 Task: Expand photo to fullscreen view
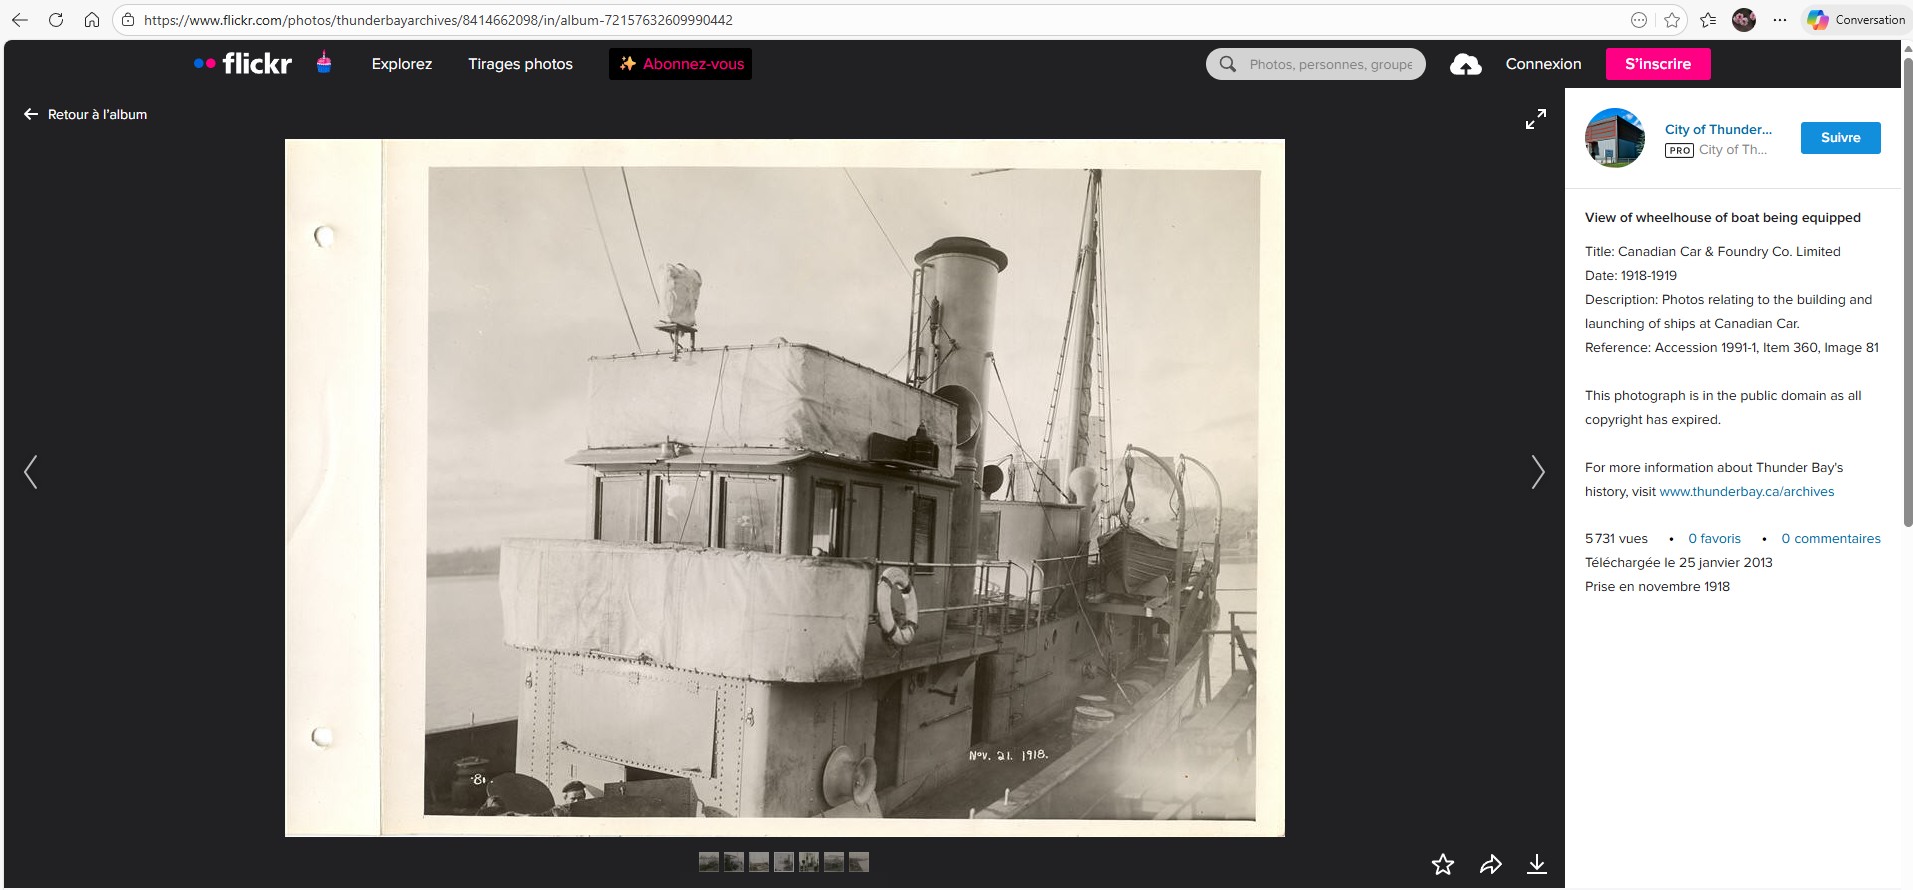[1535, 119]
